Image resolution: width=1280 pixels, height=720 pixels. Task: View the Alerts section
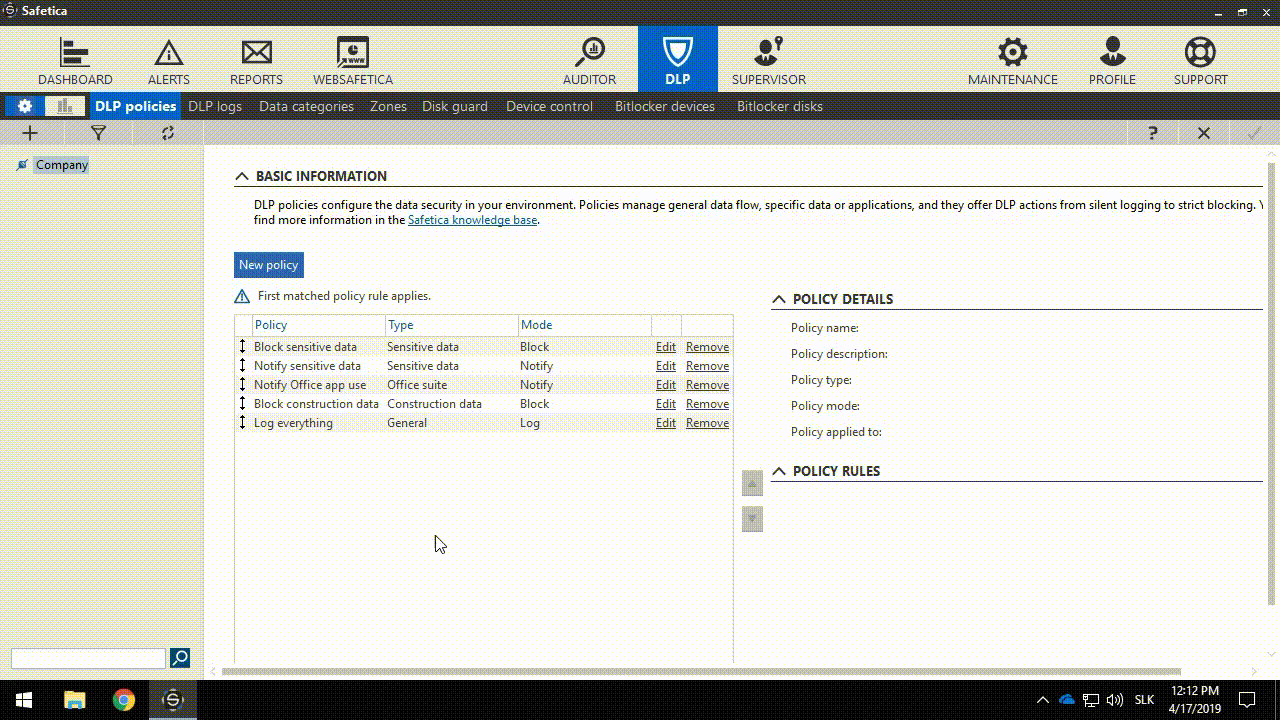167,58
